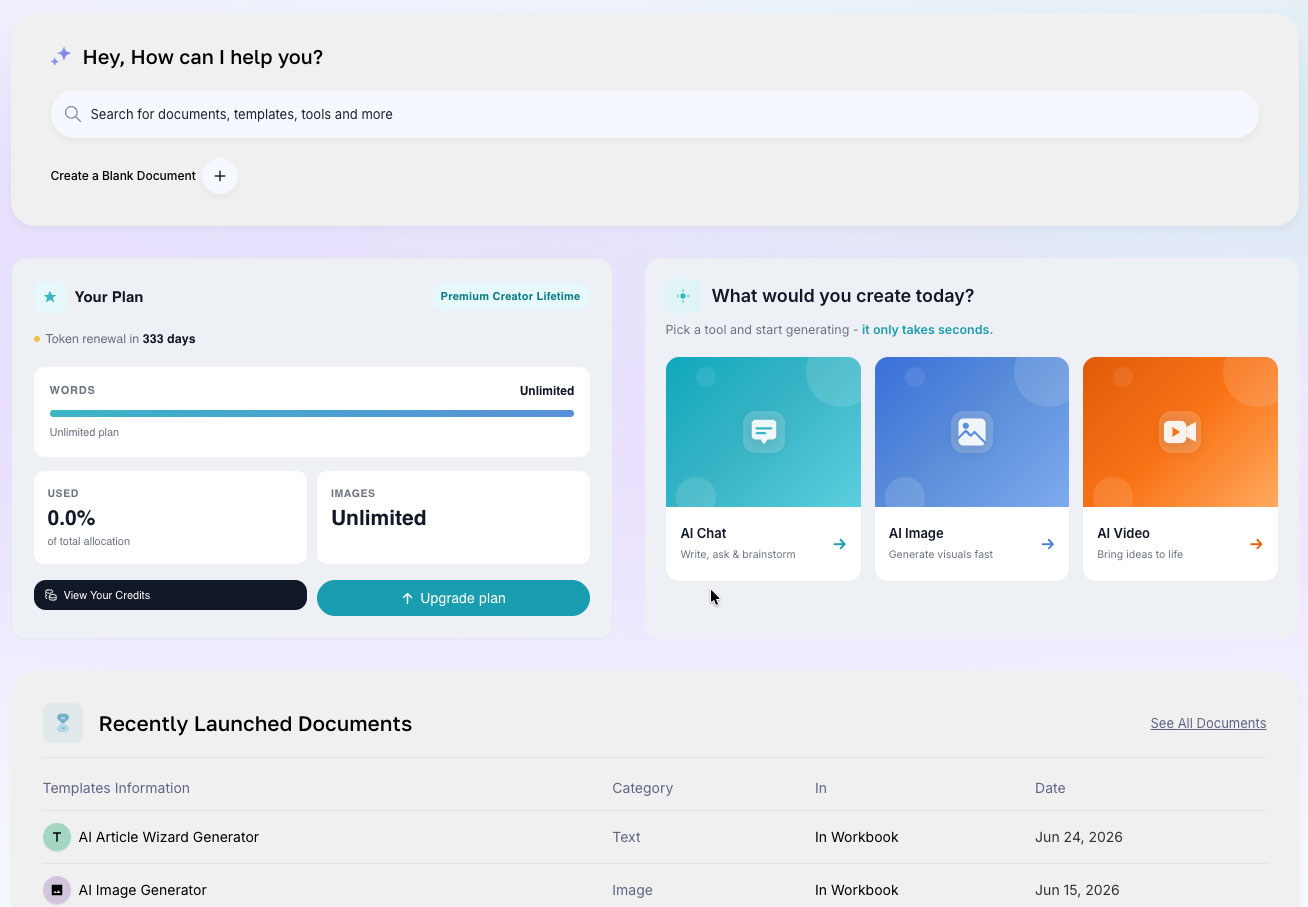Click the Templates Information column header
The width and height of the screenshot is (1308, 907).
click(116, 788)
